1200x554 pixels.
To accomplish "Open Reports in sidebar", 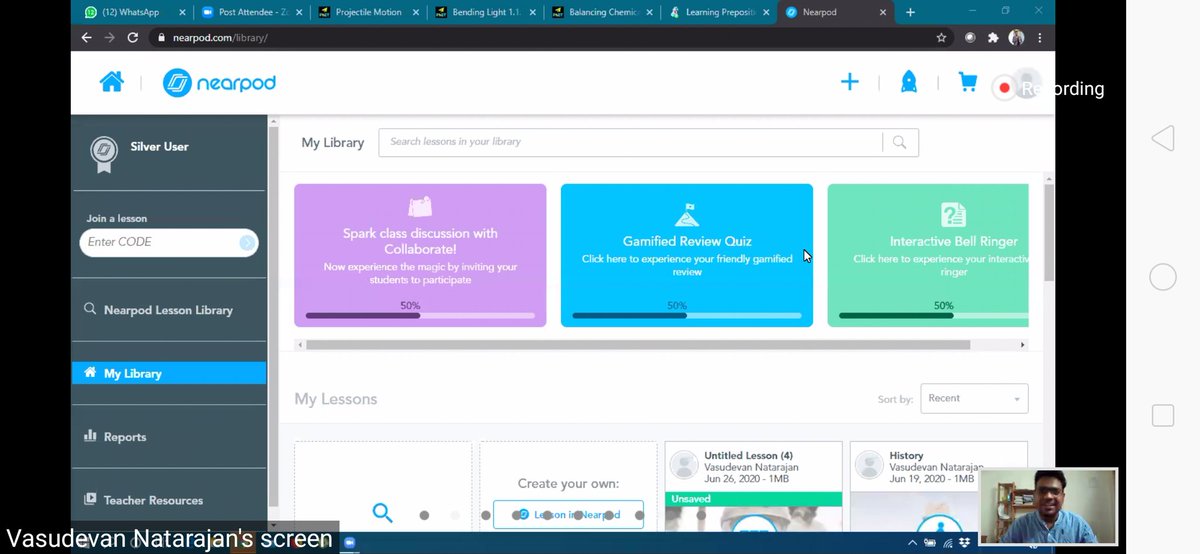I will click(115, 437).
